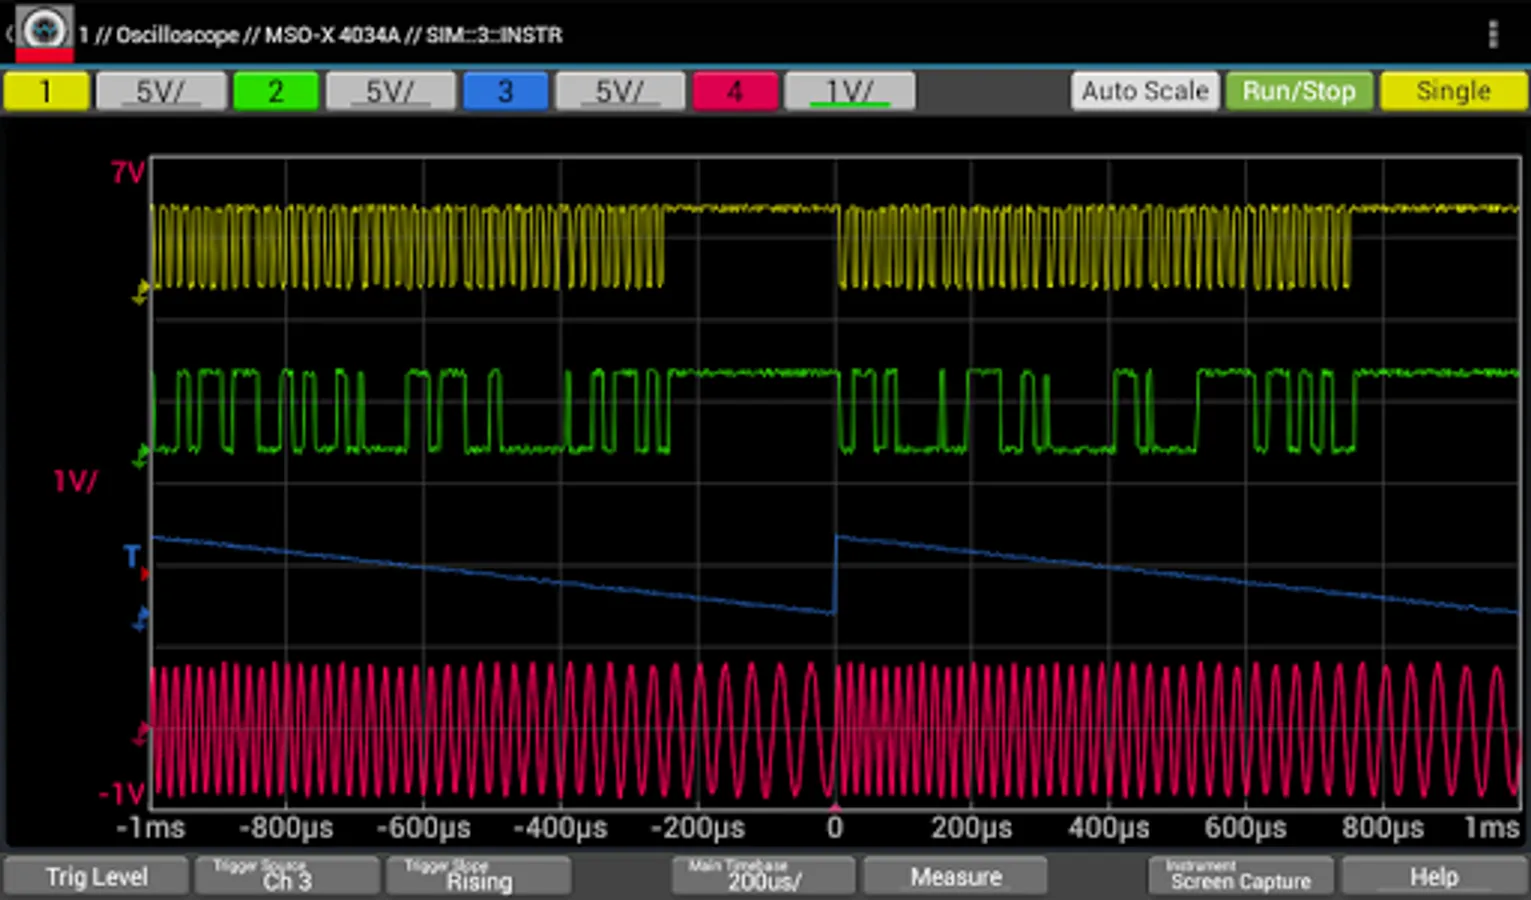1531x900 pixels.
Task: Open channel 3 5V/ scale selector
Action: [x=620, y=92]
